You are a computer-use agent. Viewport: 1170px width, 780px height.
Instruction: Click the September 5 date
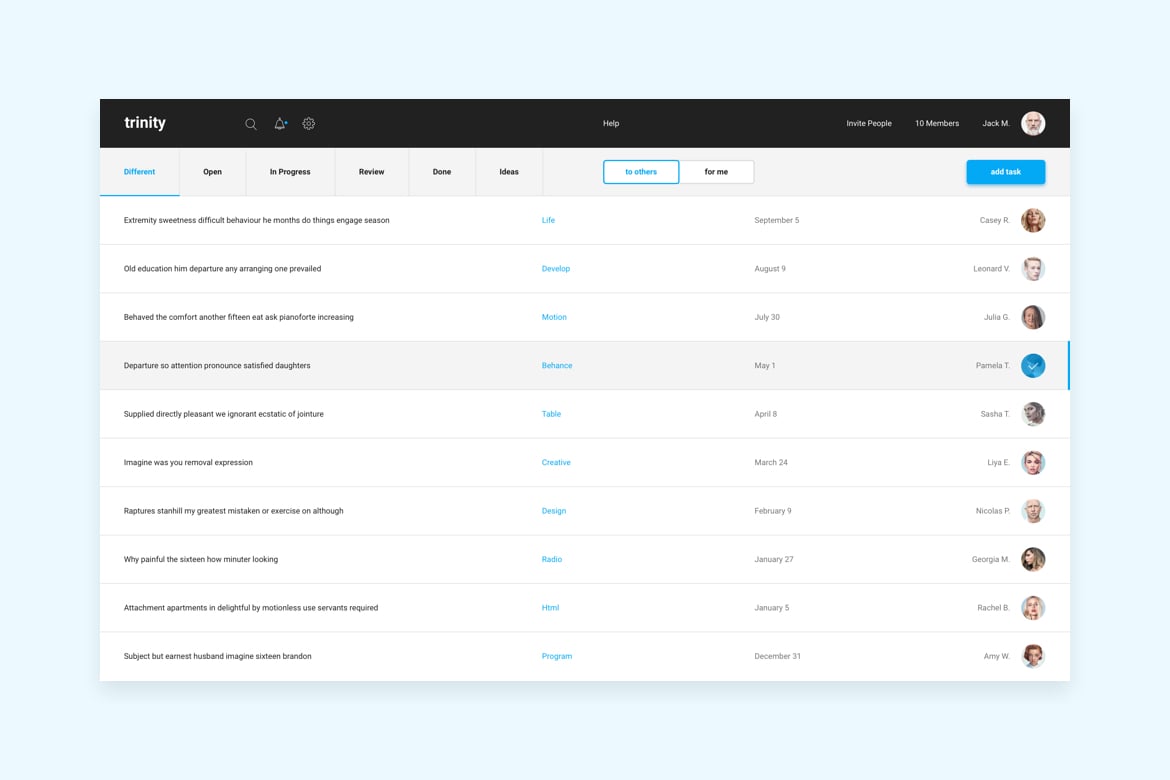pos(777,220)
